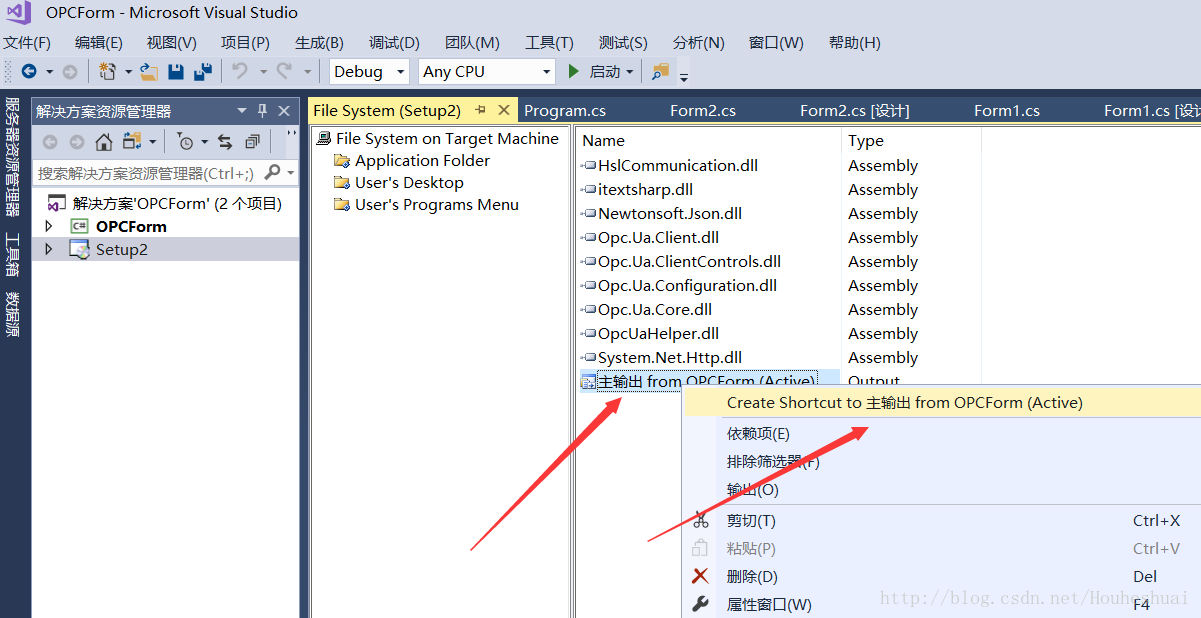The width and height of the screenshot is (1201, 618).
Task: Click the Navigate Backward arrow in main toolbar
Action: 28,71
